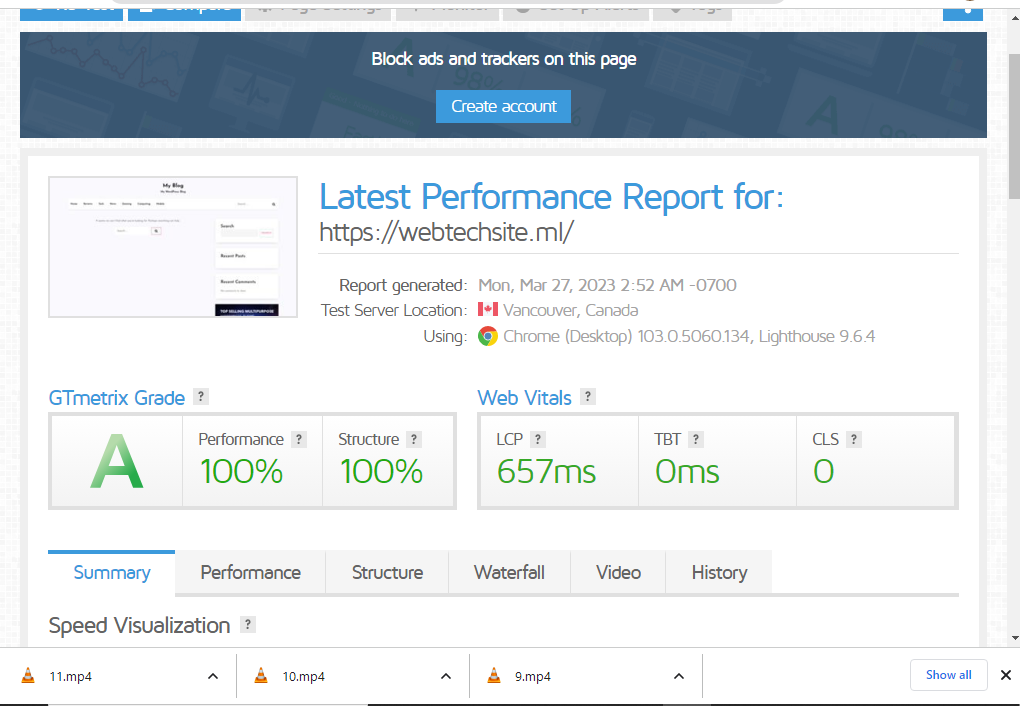Open the downloaded file 11.mp4
The image size is (1020, 706).
(70, 677)
